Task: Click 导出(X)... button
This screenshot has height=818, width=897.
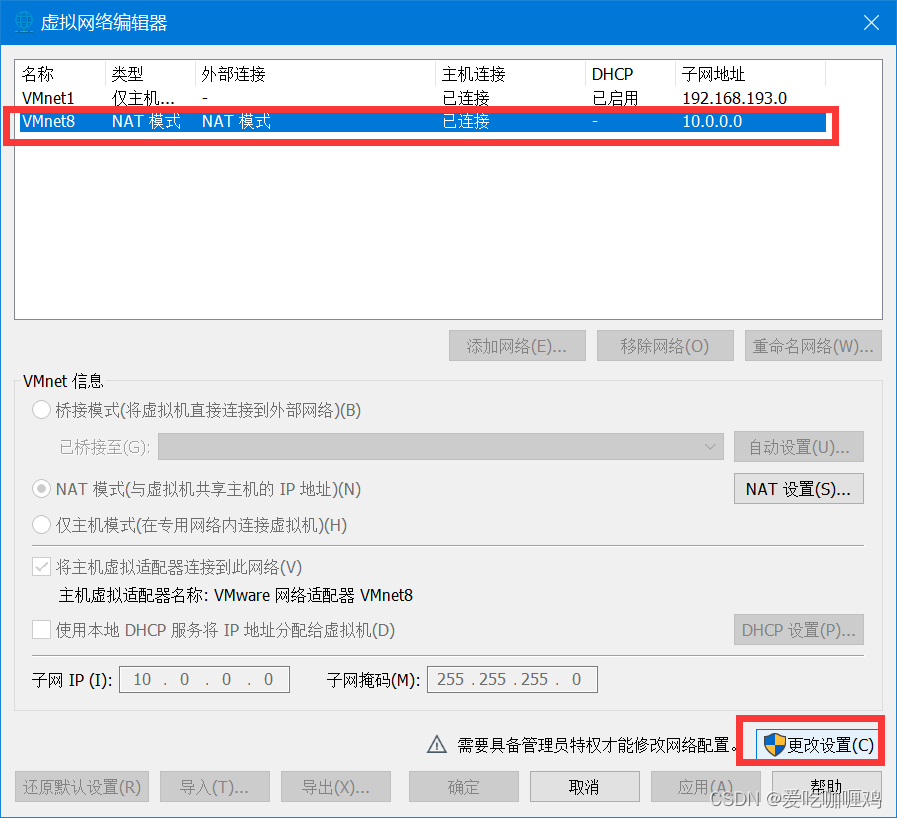Action: point(336,787)
